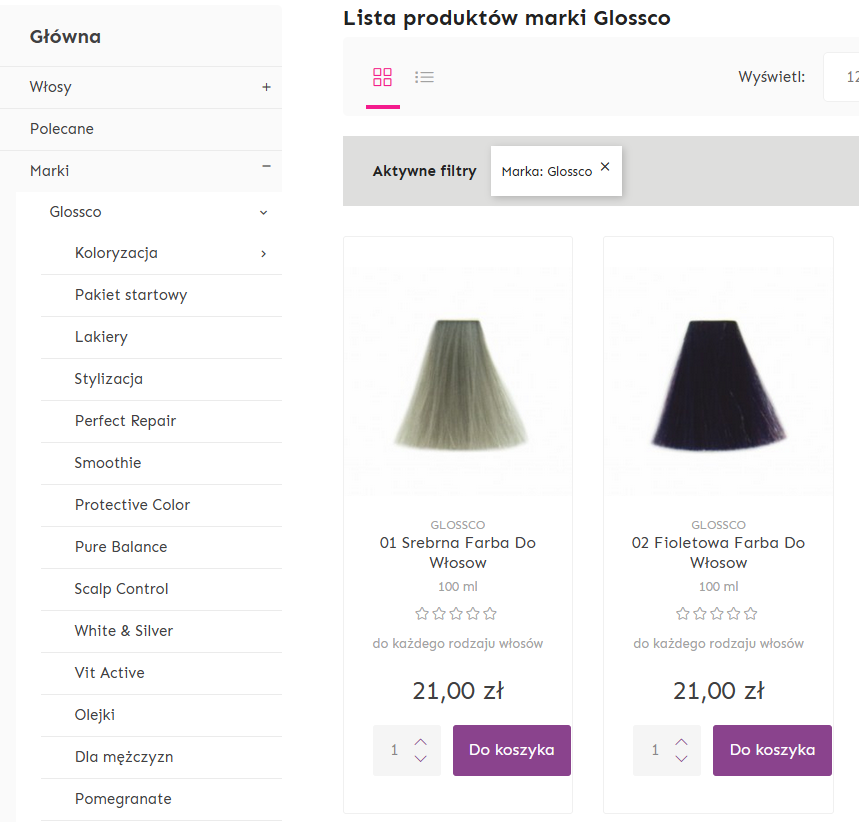Screen dimensions: 859x822
Task: Open the 02 Fioletowa Farba product title
Action: click(x=718, y=552)
